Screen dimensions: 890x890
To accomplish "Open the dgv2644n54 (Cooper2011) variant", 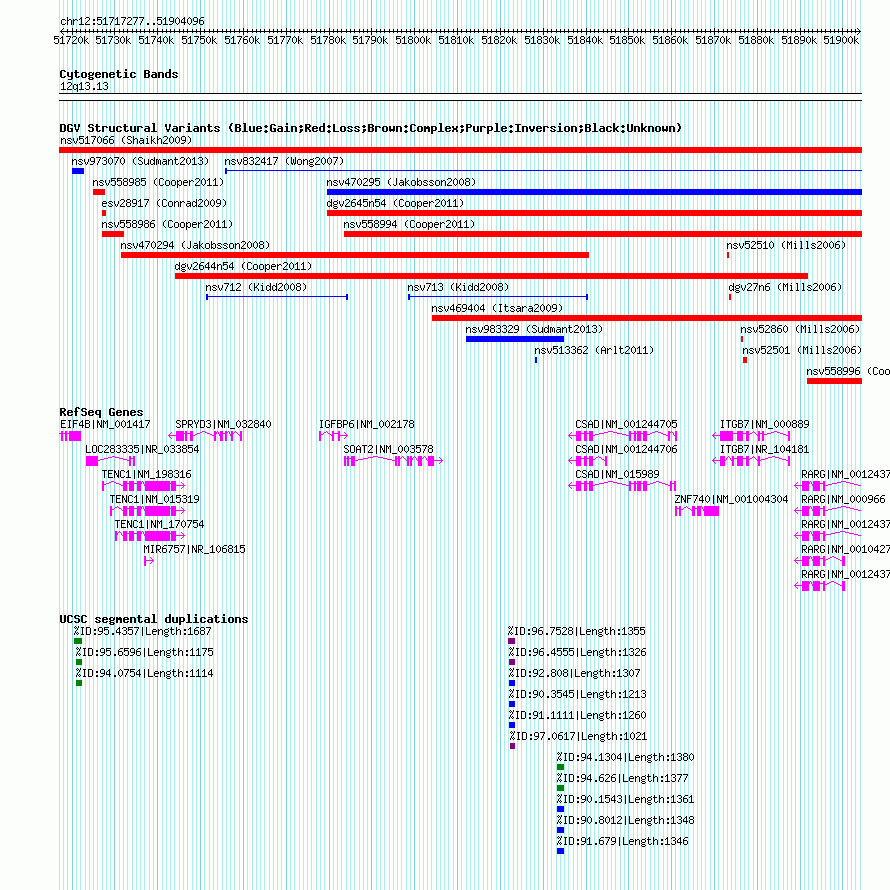I will [x=491, y=276].
